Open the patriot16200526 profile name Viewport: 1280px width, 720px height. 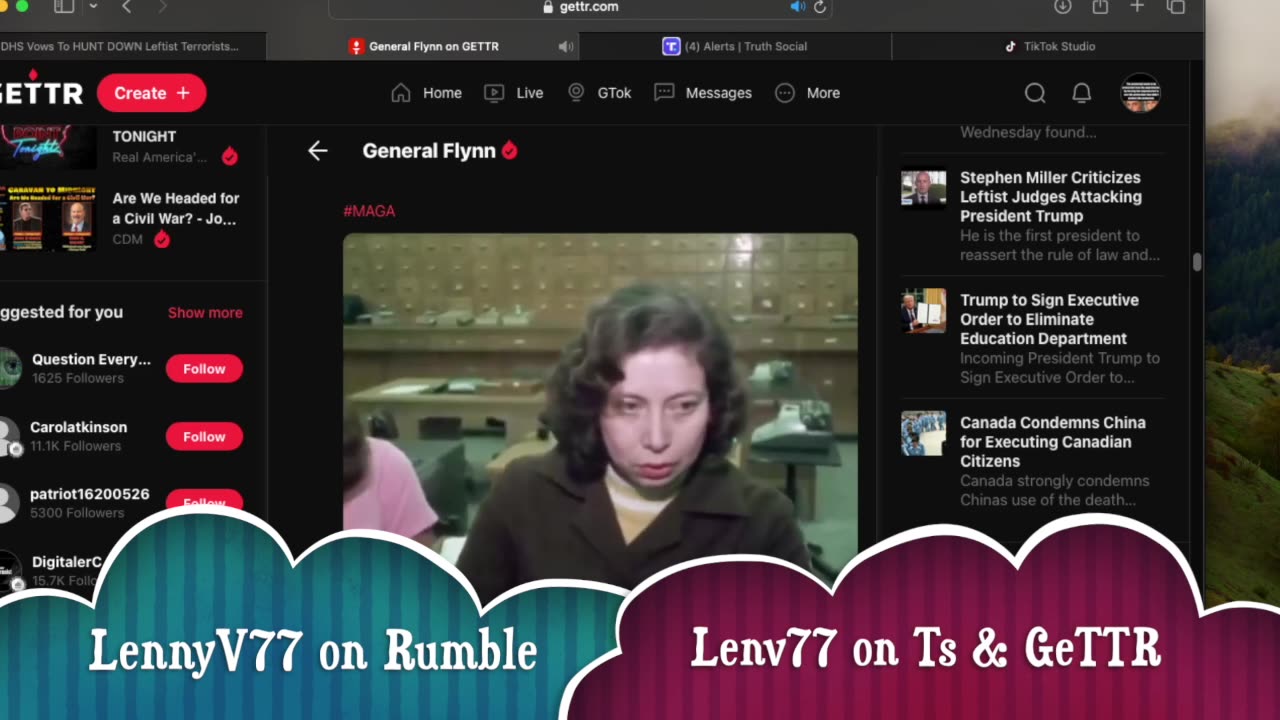point(90,494)
